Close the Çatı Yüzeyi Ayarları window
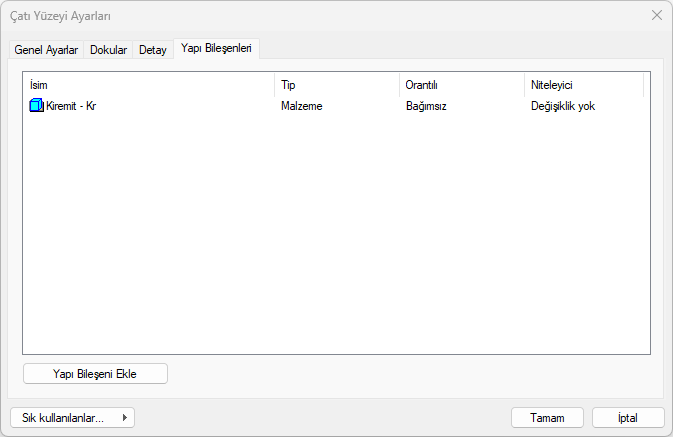The height and width of the screenshot is (437, 673). click(x=656, y=15)
